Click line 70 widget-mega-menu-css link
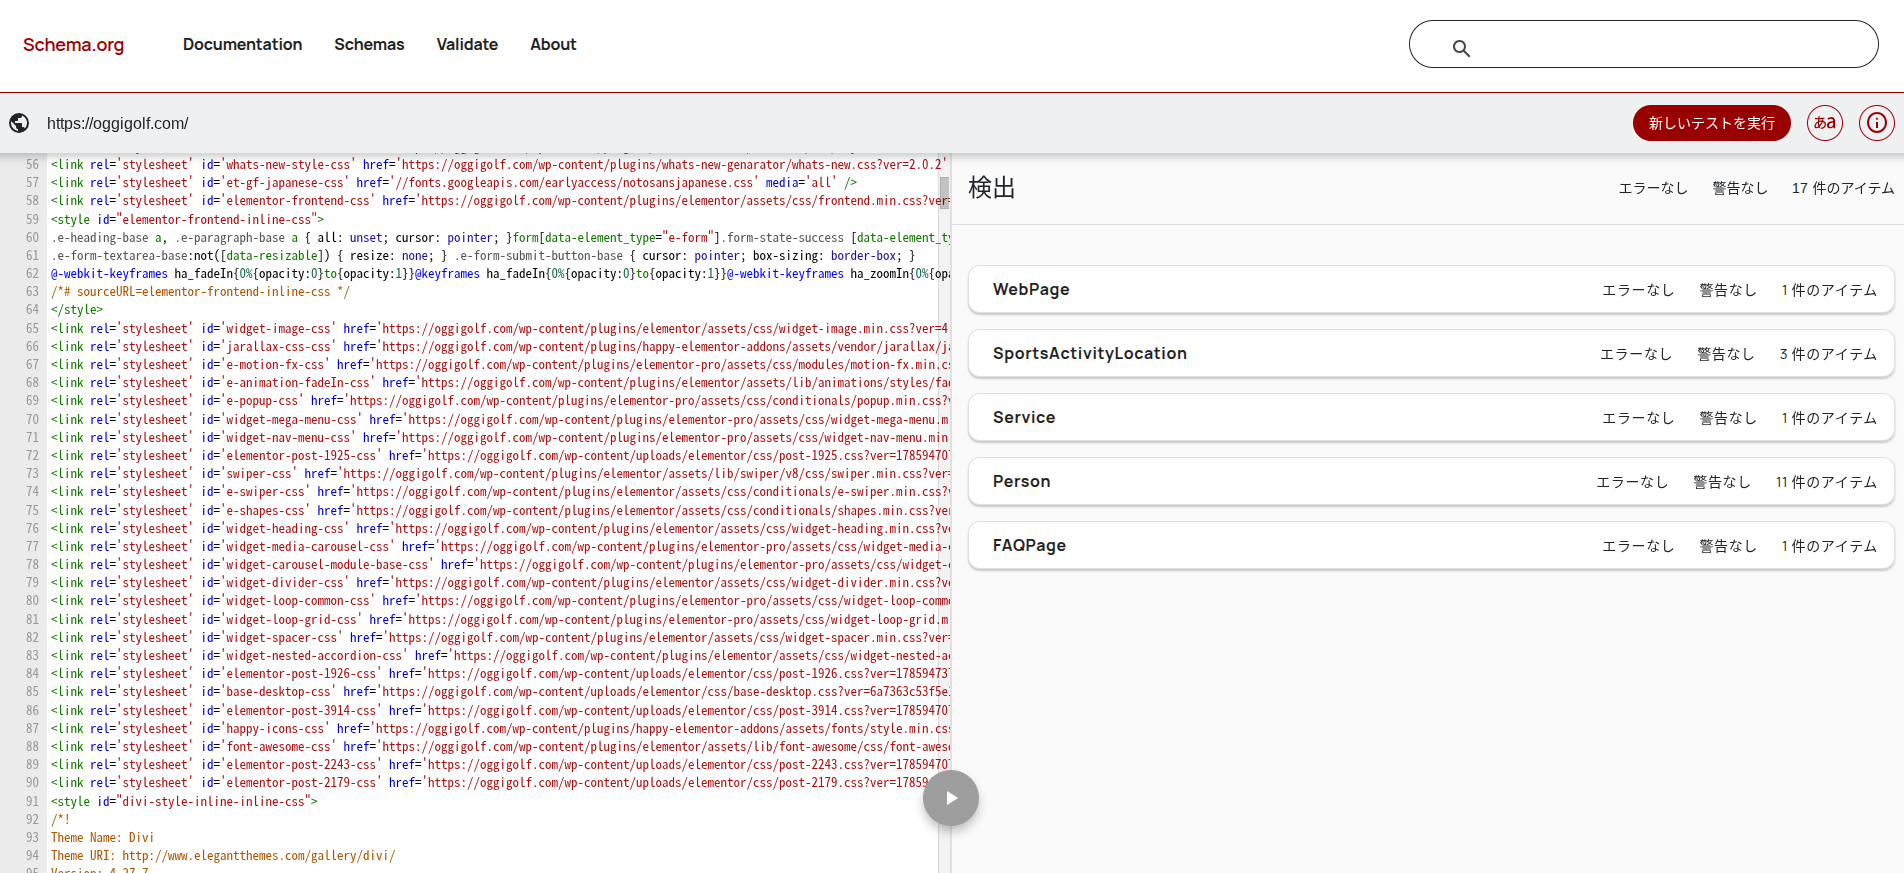1904x873 pixels. 500,419
